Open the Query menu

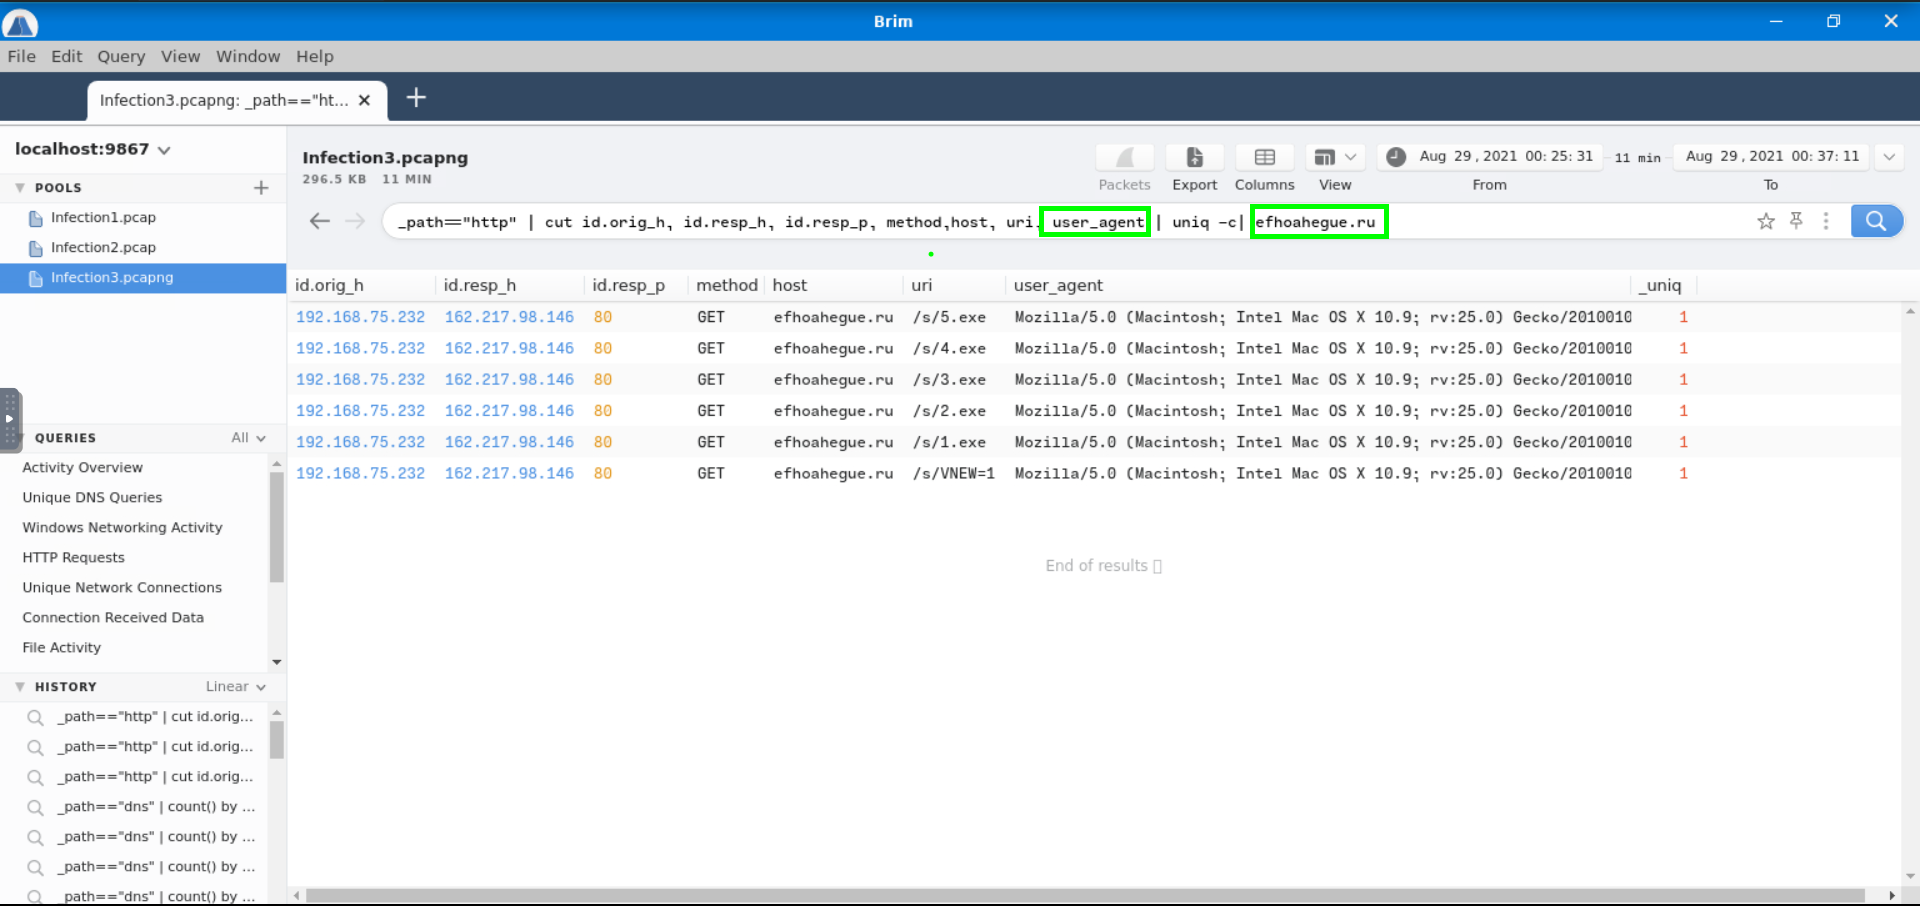point(120,56)
